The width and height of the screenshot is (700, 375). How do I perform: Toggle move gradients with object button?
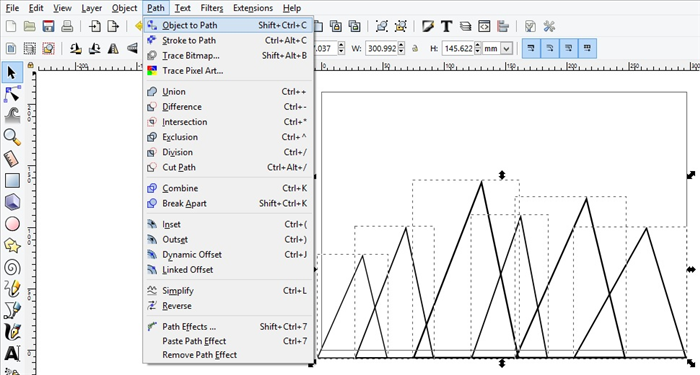tap(569, 48)
